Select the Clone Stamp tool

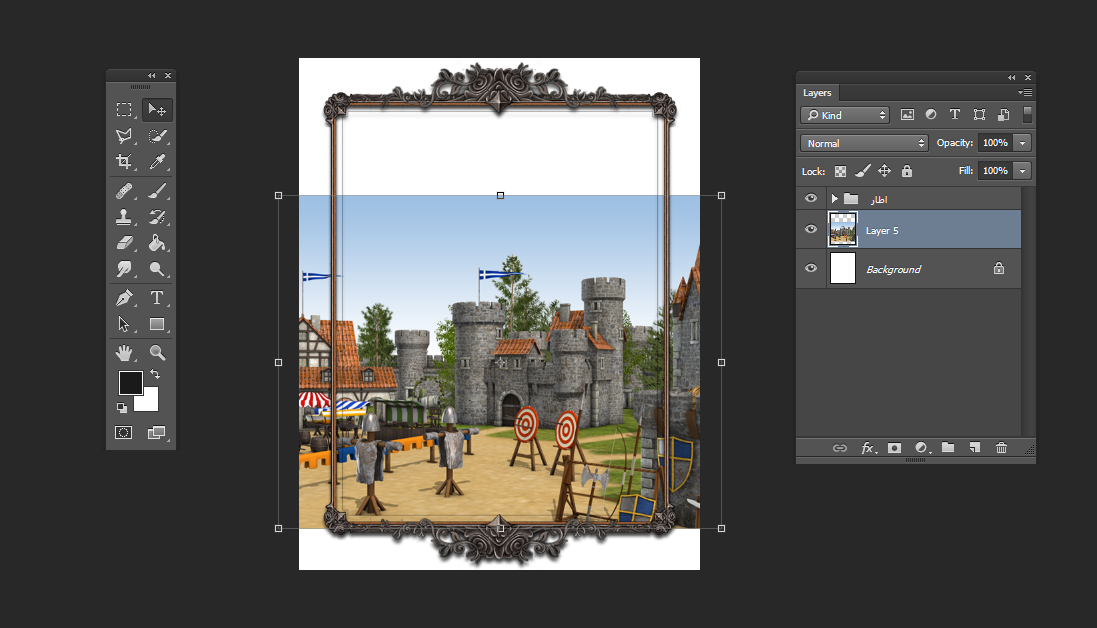[124, 217]
